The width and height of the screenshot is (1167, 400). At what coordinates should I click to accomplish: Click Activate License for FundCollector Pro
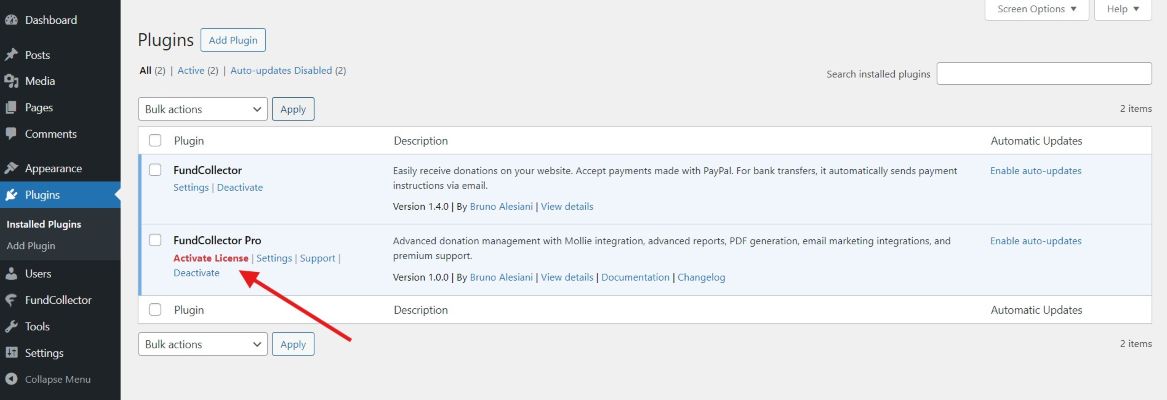click(x=211, y=258)
